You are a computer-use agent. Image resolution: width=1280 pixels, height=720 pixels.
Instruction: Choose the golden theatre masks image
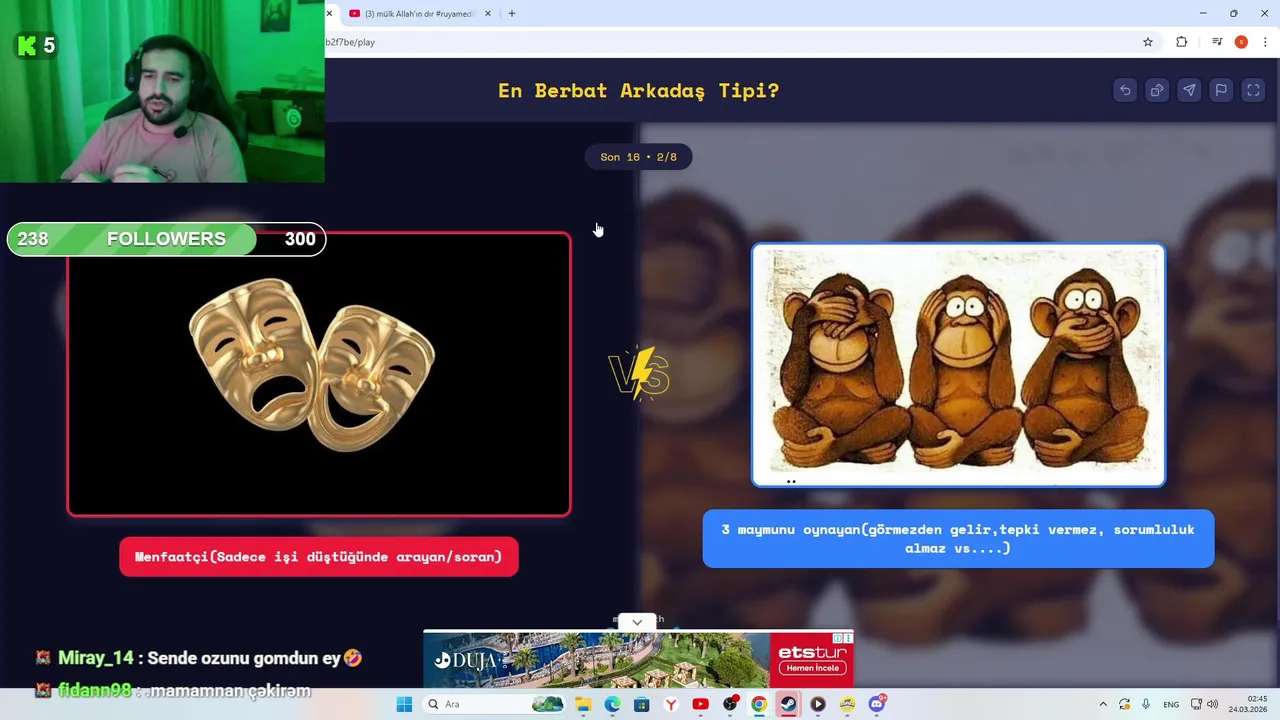click(x=319, y=374)
